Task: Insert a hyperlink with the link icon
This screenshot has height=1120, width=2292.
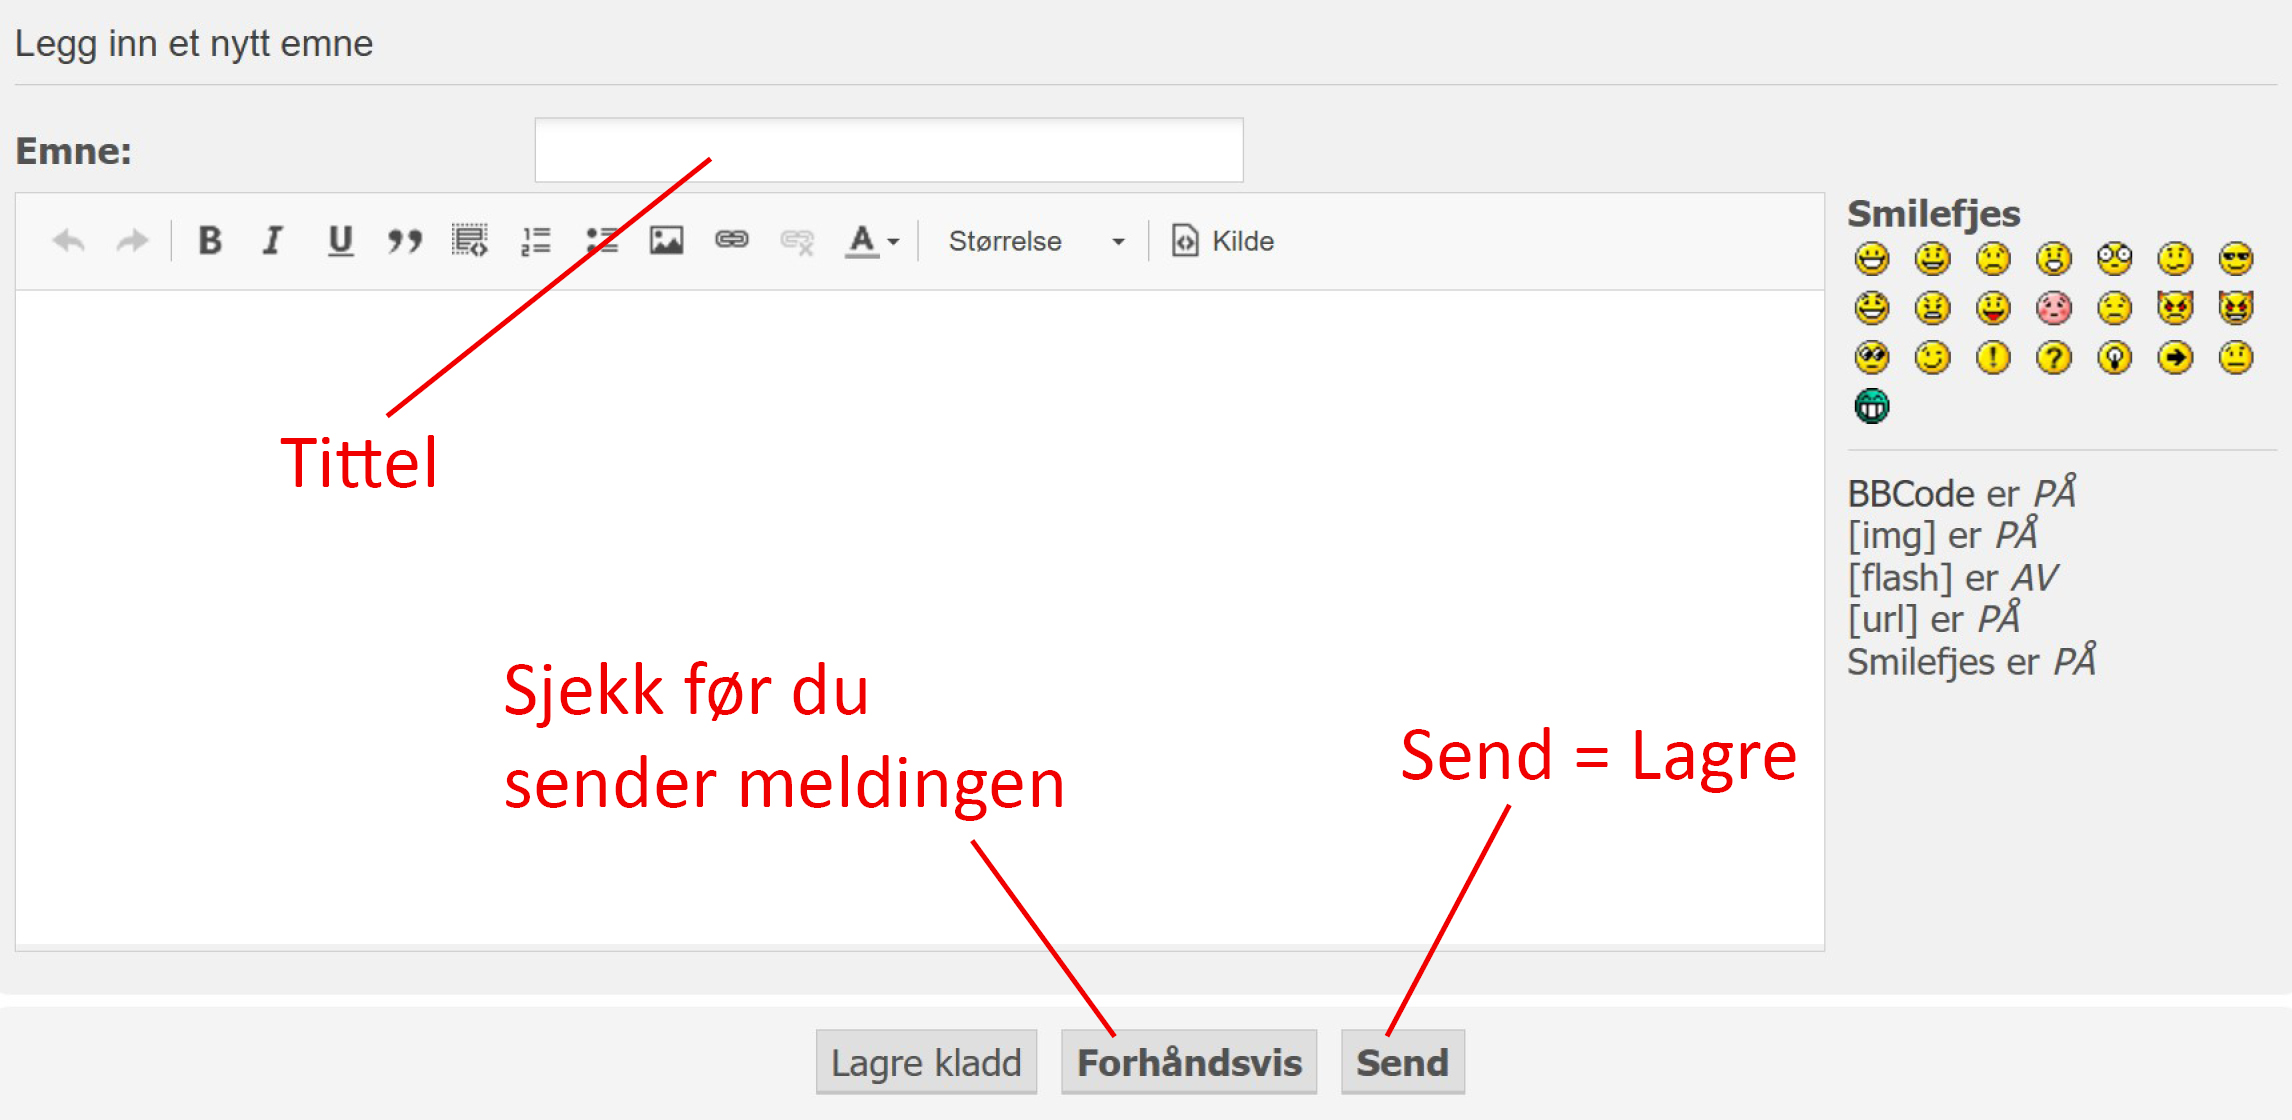Action: [732, 240]
